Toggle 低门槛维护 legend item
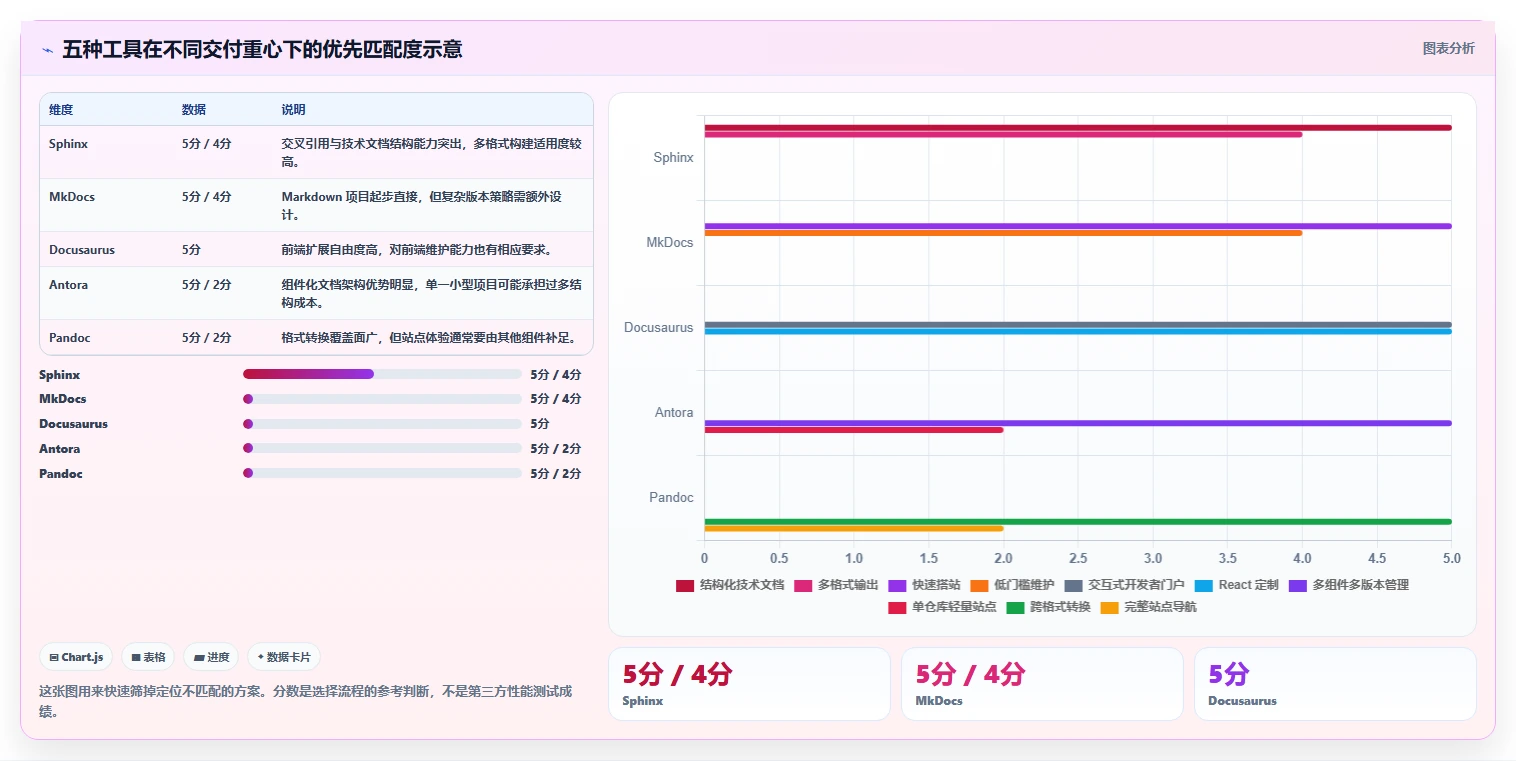This screenshot has width=1516, height=761. pos(1012,585)
